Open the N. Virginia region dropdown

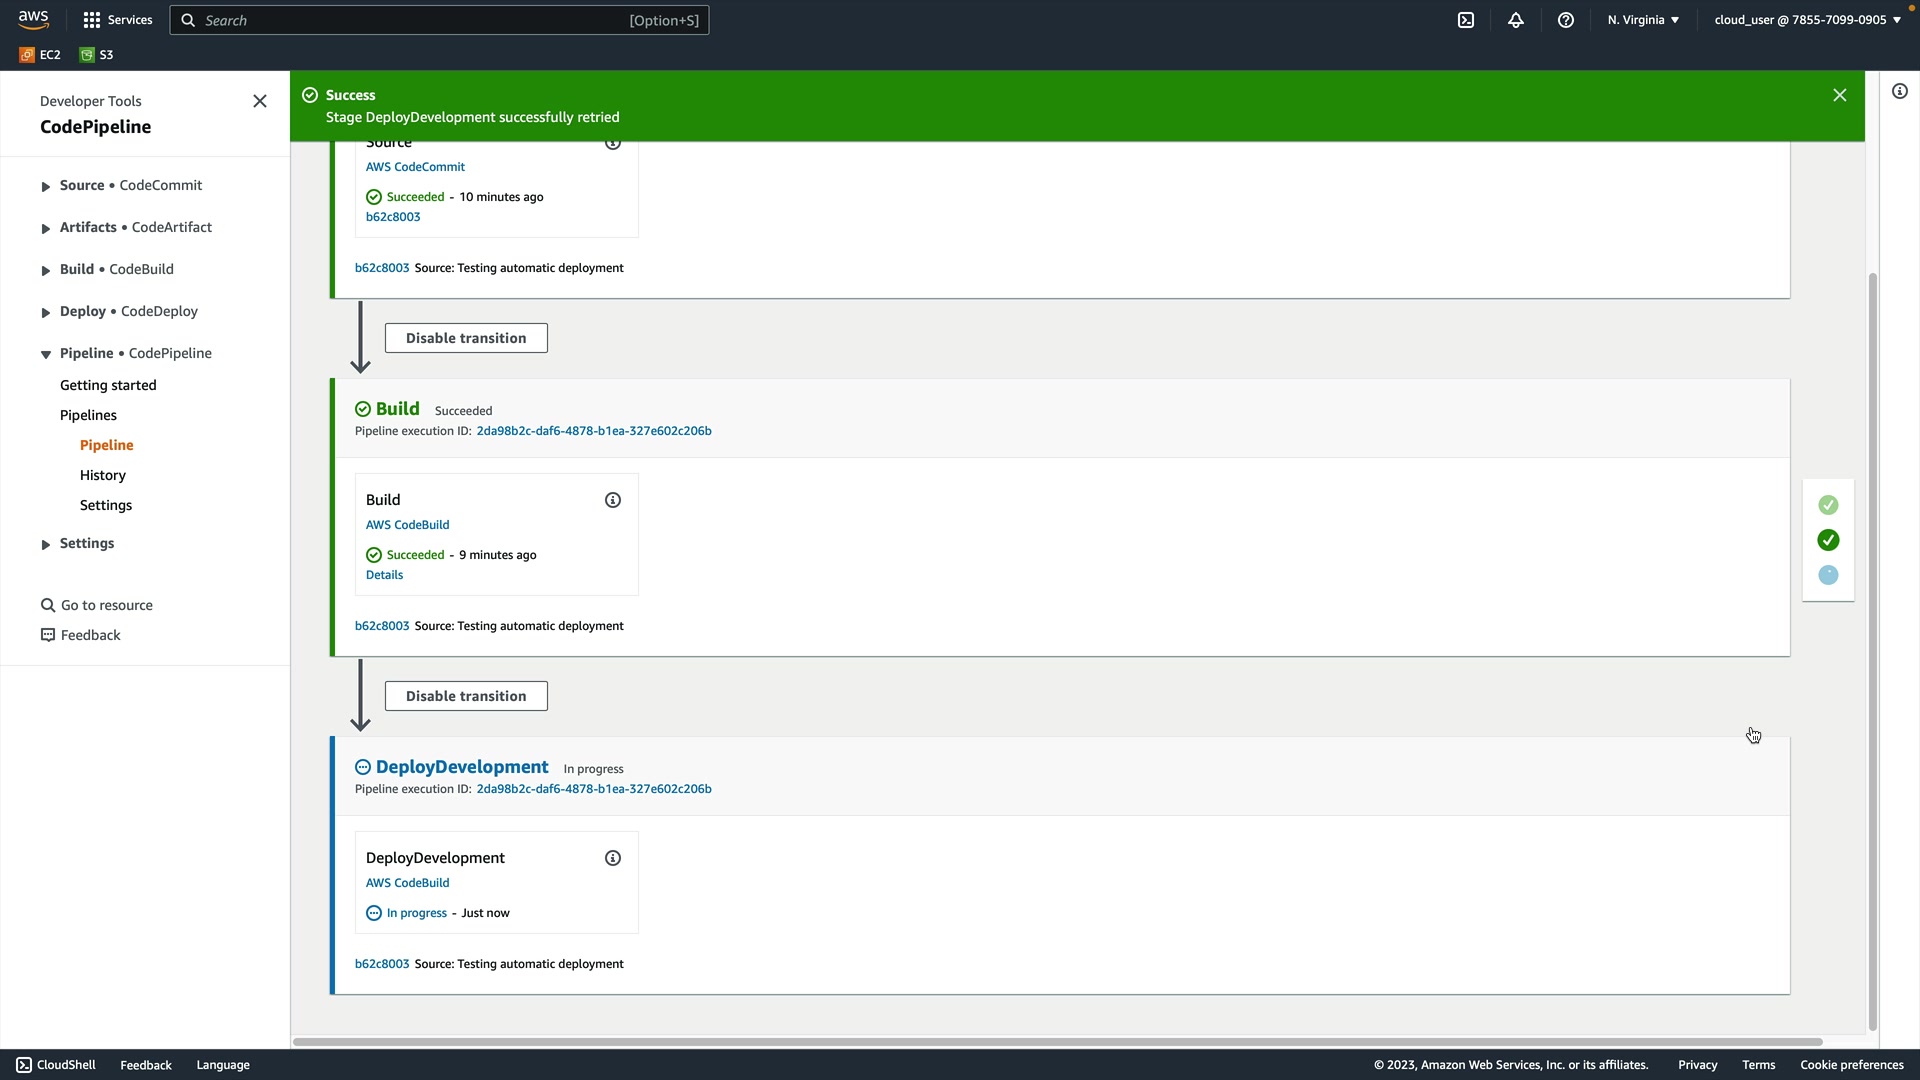pyautogui.click(x=1643, y=20)
